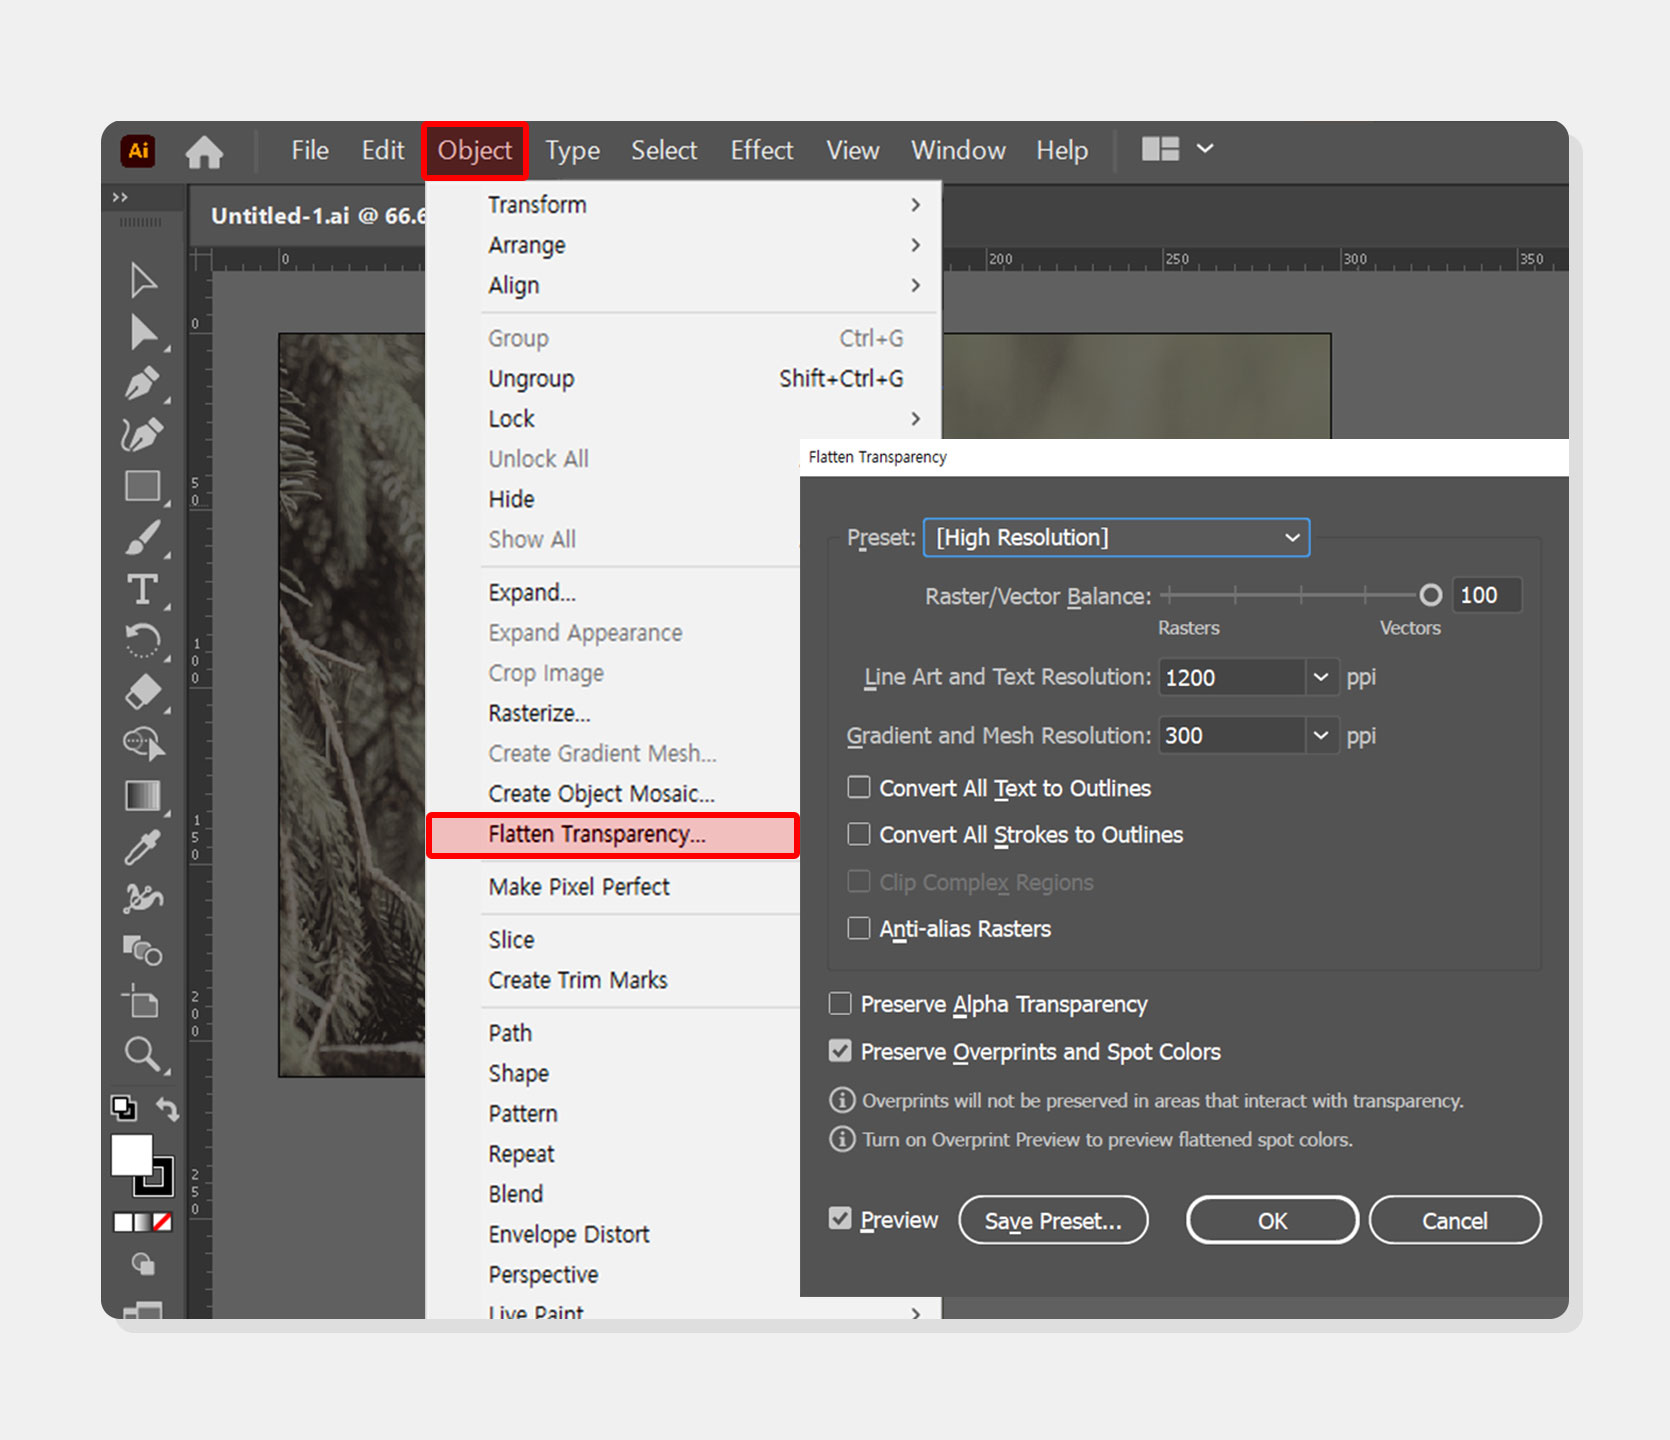Screen dimensions: 1670x1440
Task: Open the Edit menu
Action: 383,151
